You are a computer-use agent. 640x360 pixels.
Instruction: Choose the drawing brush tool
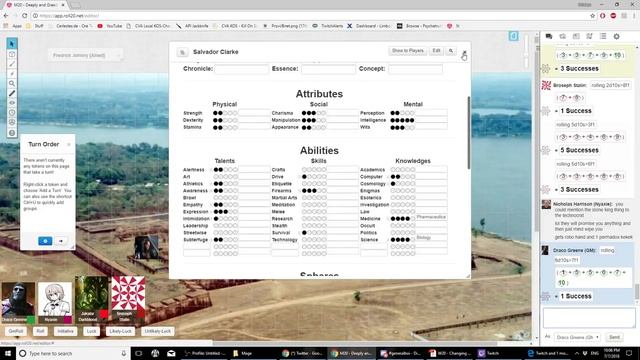(x=12, y=64)
